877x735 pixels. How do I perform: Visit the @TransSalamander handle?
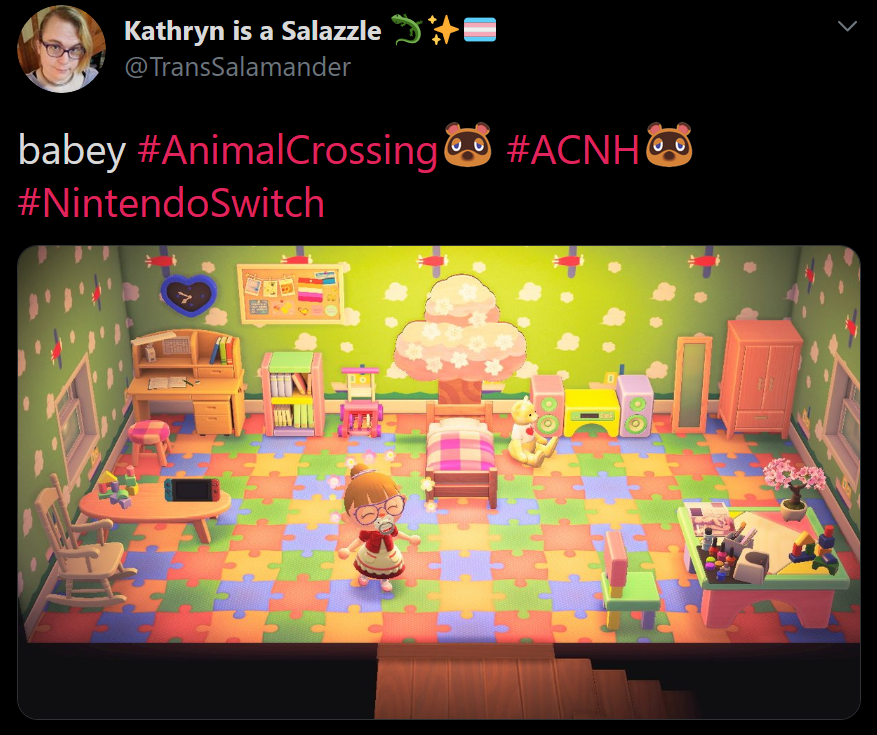point(238,68)
